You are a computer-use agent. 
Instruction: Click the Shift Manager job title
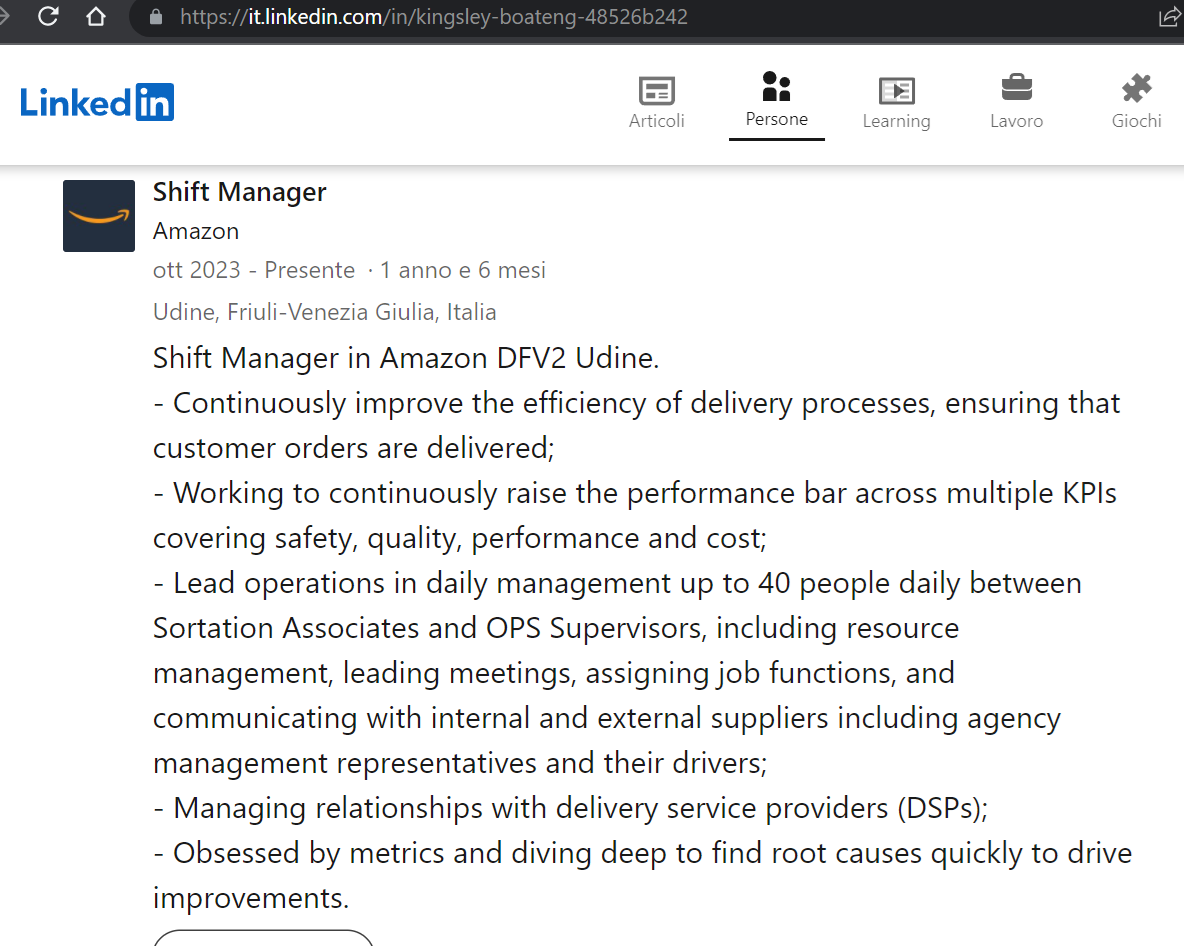[x=240, y=192]
